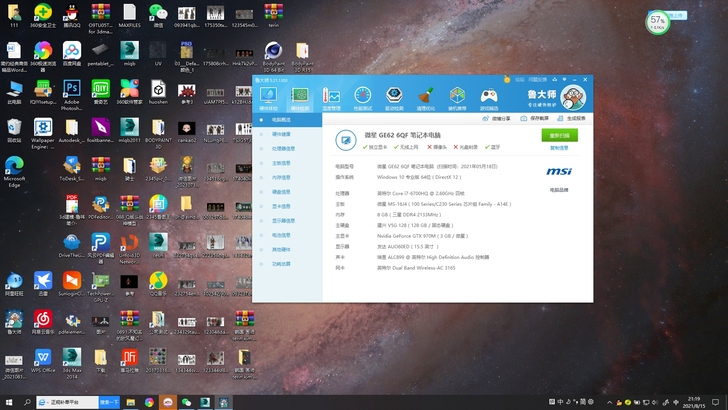Image resolution: width=728 pixels, height=410 pixels.
Task: Open the QQ音乐 desktop icon
Action: (158, 284)
